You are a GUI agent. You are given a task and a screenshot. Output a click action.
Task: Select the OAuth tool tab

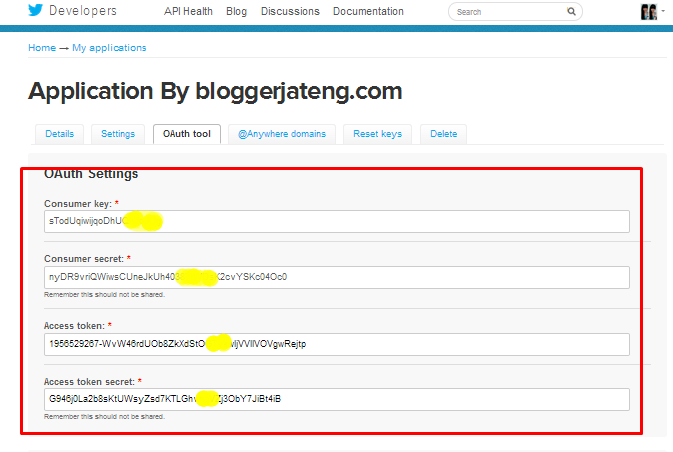click(x=187, y=134)
